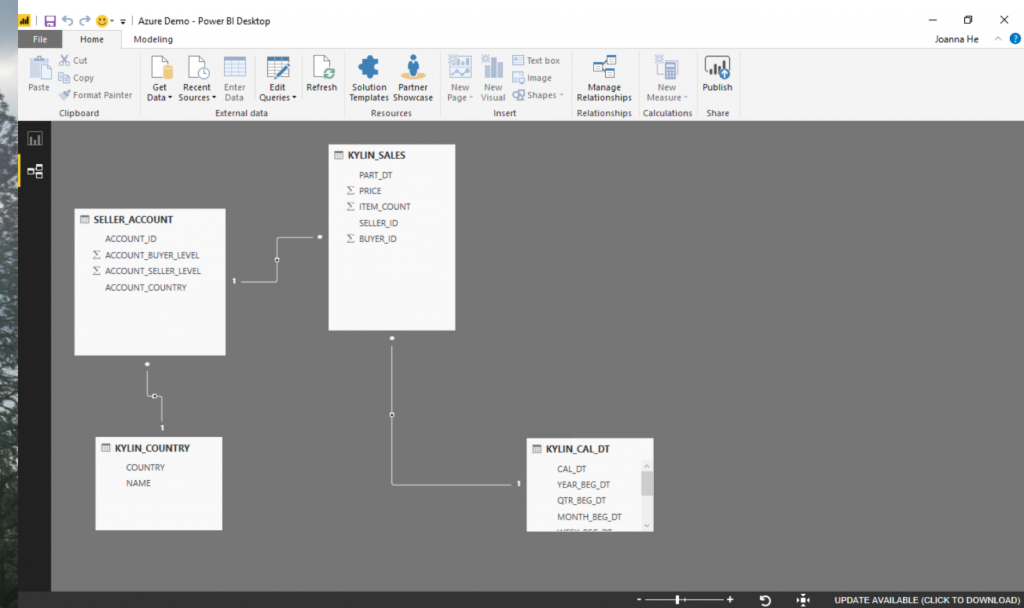Viewport: 1024px width, 608px height.
Task: Insert a New Visual
Action: coord(493,78)
